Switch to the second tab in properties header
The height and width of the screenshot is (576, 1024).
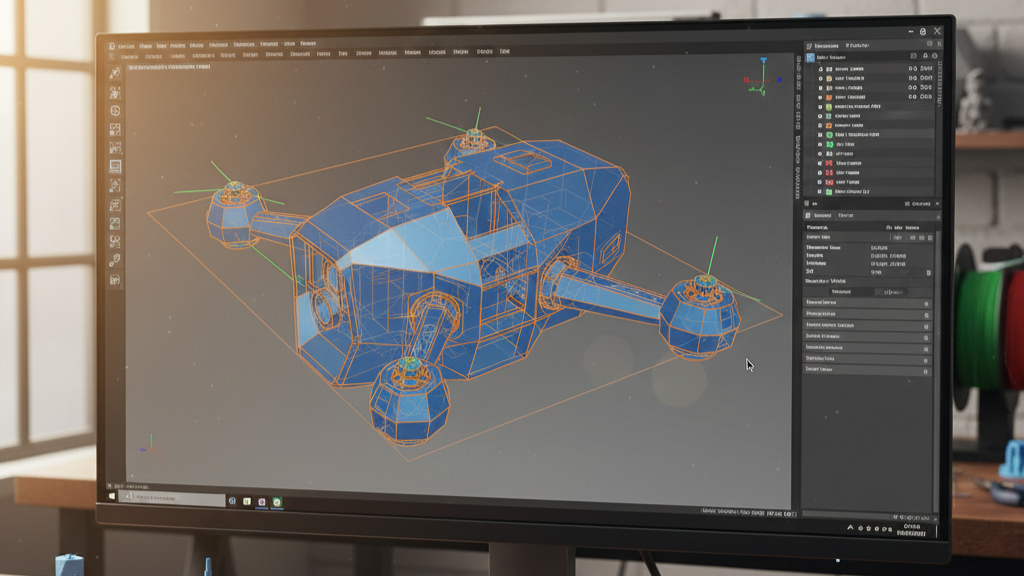pyautogui.click(x=846, y=215)
